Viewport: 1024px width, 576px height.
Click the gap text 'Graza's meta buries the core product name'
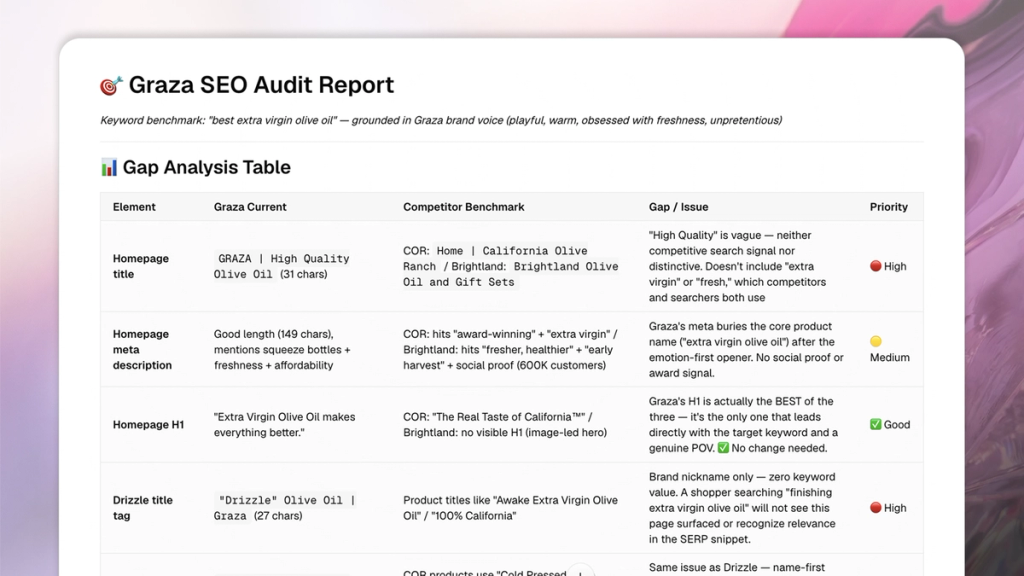pos(746,349)
